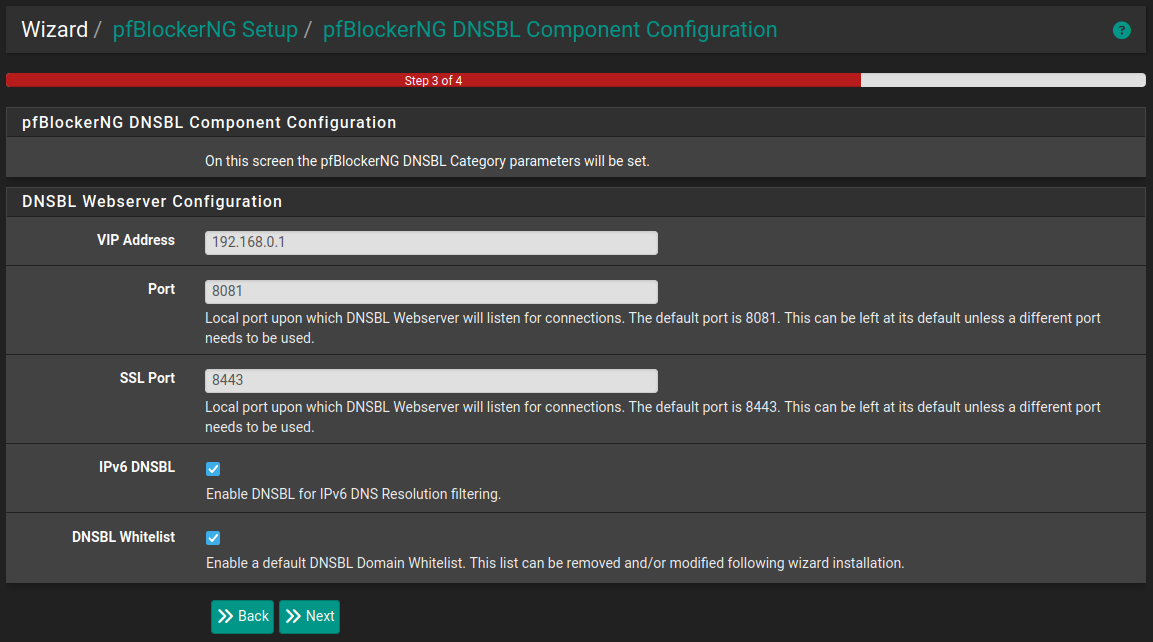Click the 'On this screen the pfBlockerNG' description
The height and width of the screenshot is (642, 1153).
click(427, 161)
